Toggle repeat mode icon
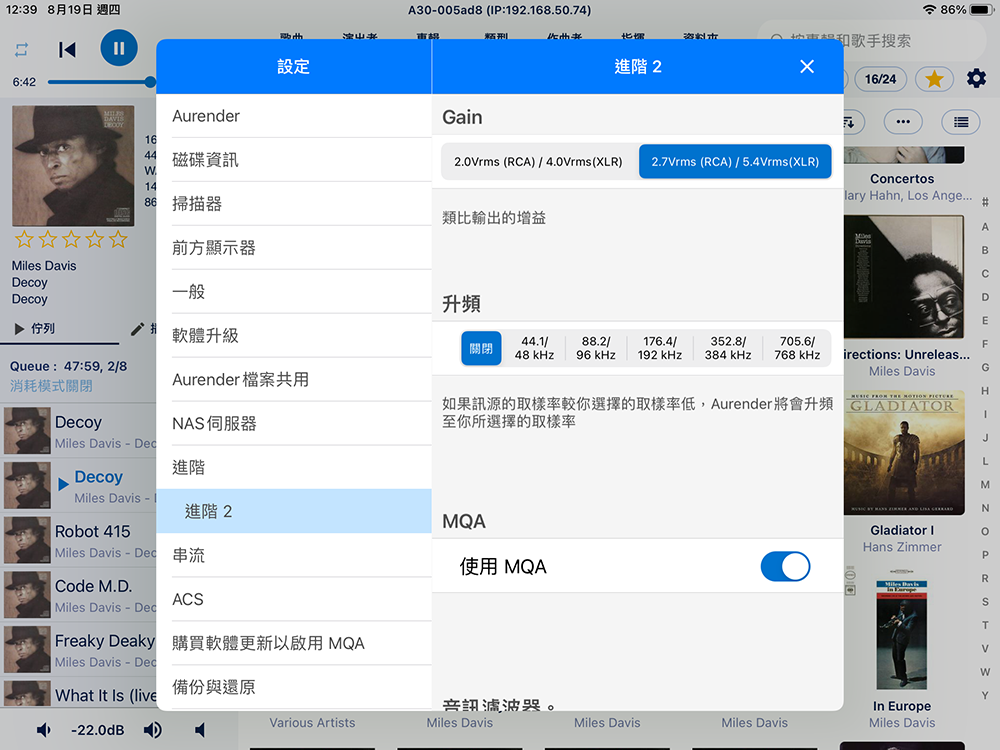This screenshot has width=1000, height=750. [x=21, y=50]
